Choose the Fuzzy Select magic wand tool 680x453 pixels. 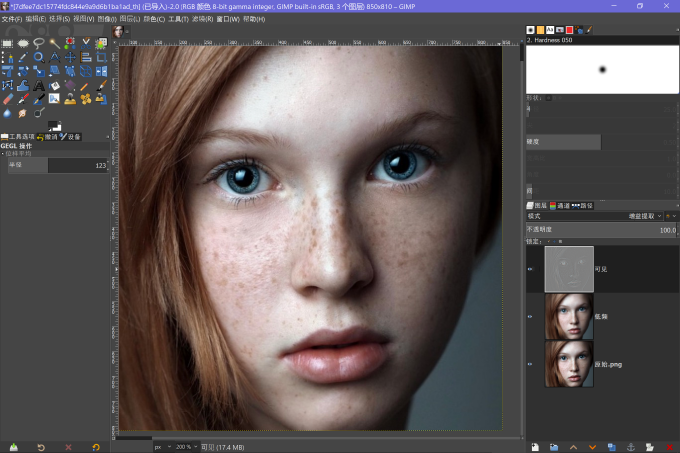click(x=54, y=43)
